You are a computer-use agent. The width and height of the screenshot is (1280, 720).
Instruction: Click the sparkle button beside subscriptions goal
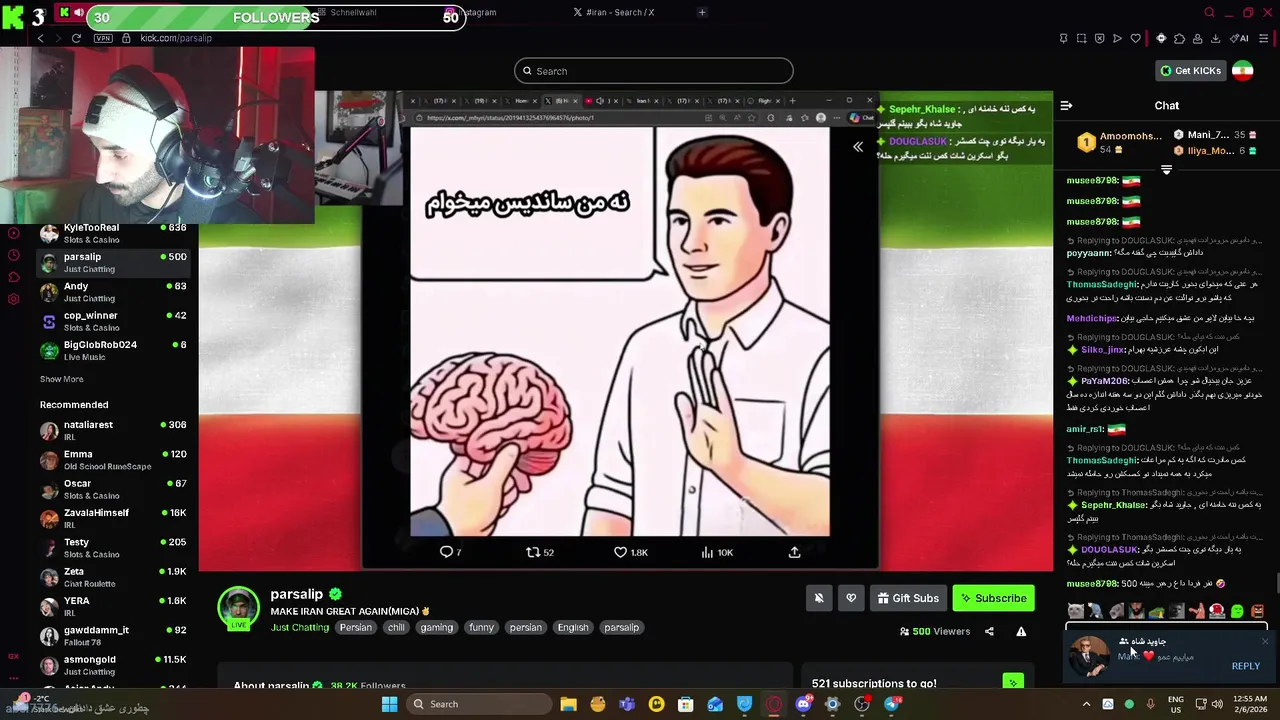tap(1013, 683)
